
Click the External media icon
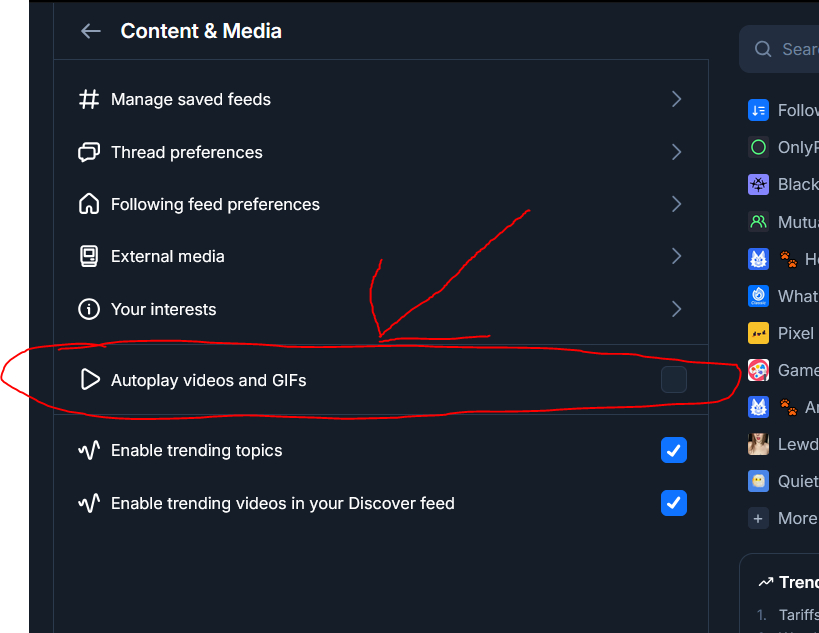(x=89, y=256)
